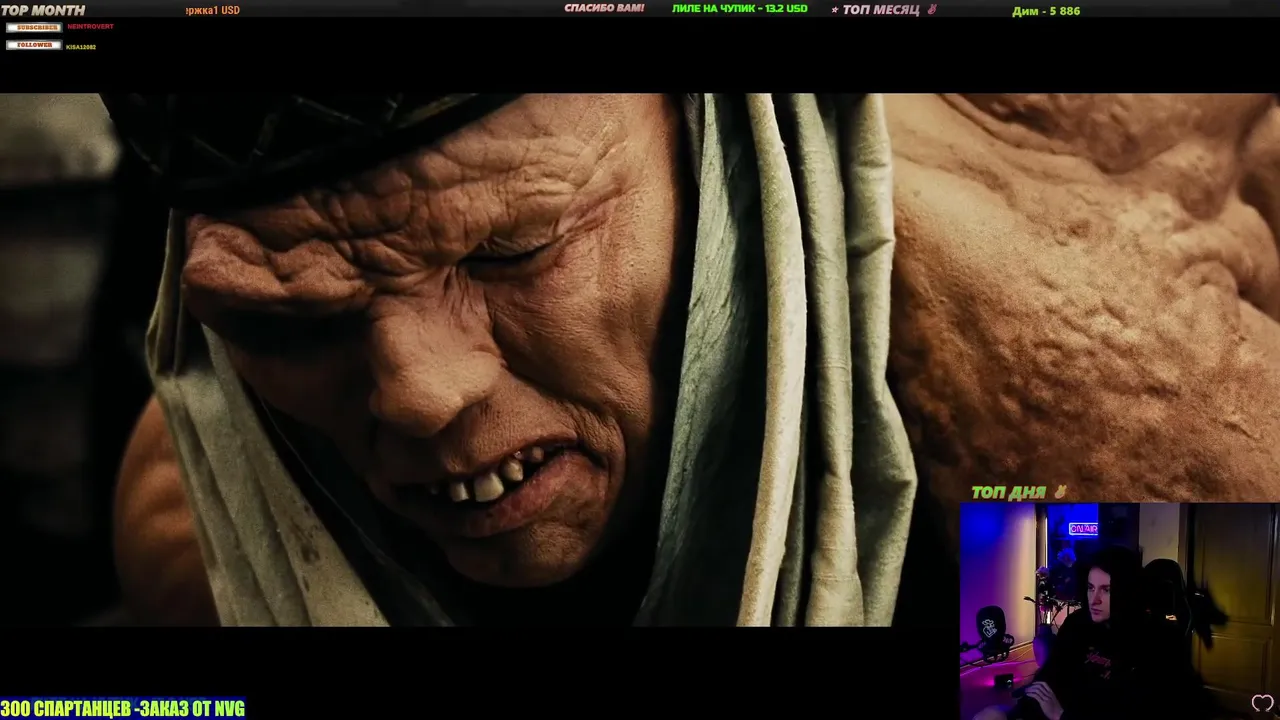The height and width of the screenshot is (720, 1280).
Task: Select the subscriber name NEINTROVERT
Action: [x=90, y=27]
